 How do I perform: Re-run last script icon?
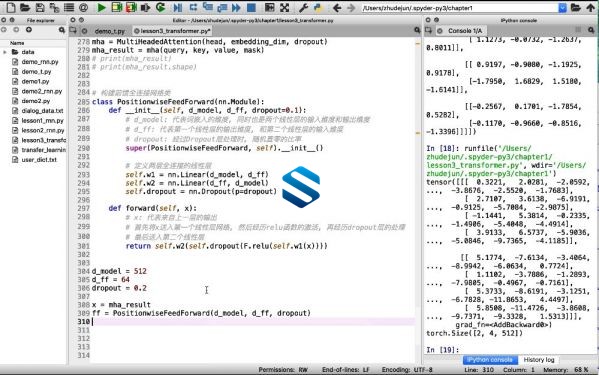point(160,7)
